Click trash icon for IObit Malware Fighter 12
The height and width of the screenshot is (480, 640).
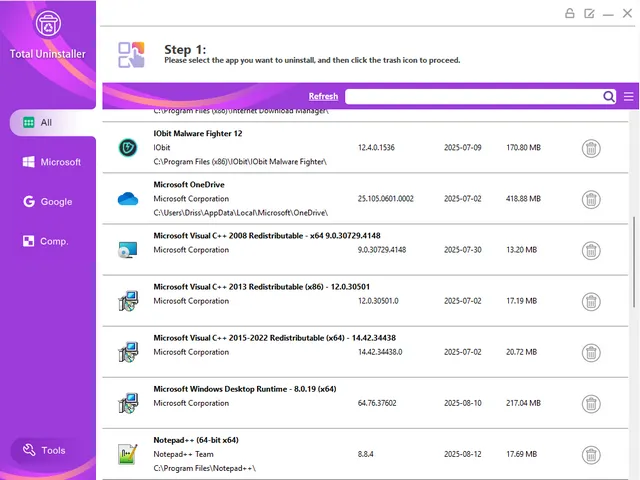(591, 148)
